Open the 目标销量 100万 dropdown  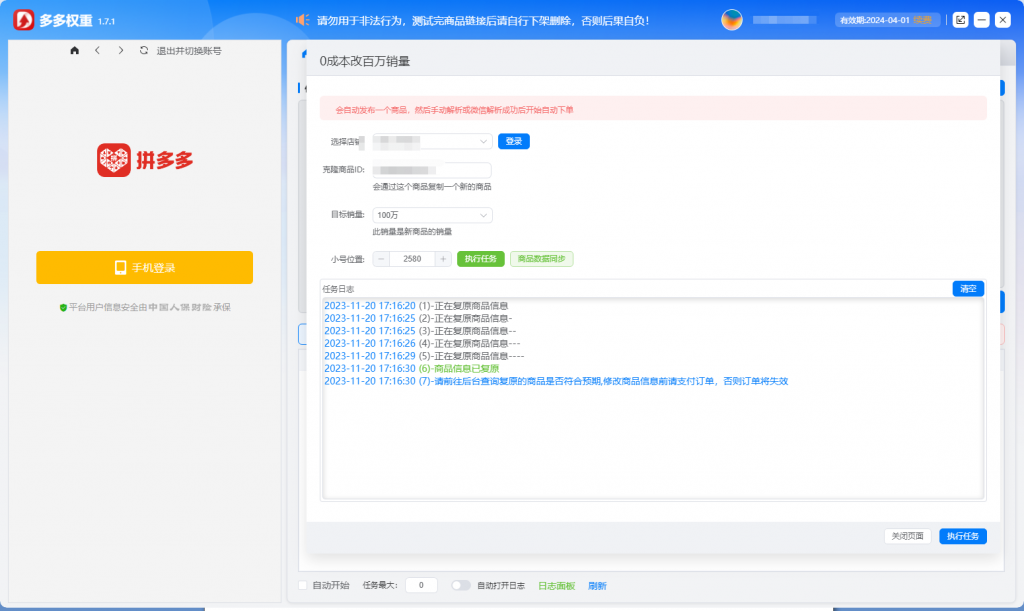click(x=432, y=215)
